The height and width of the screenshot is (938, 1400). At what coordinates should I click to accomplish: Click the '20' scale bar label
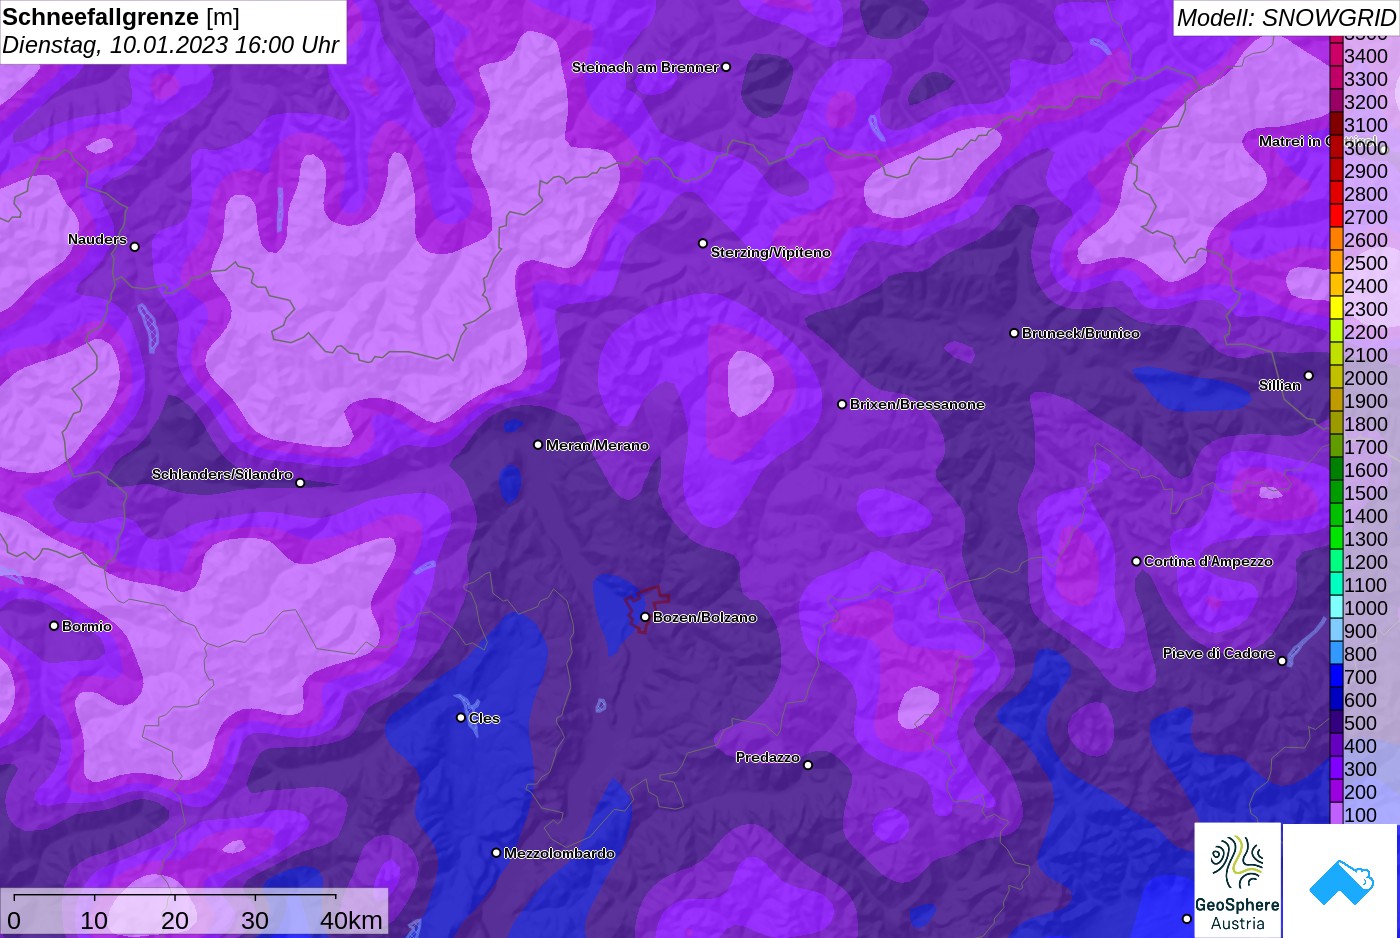point(175,920)
